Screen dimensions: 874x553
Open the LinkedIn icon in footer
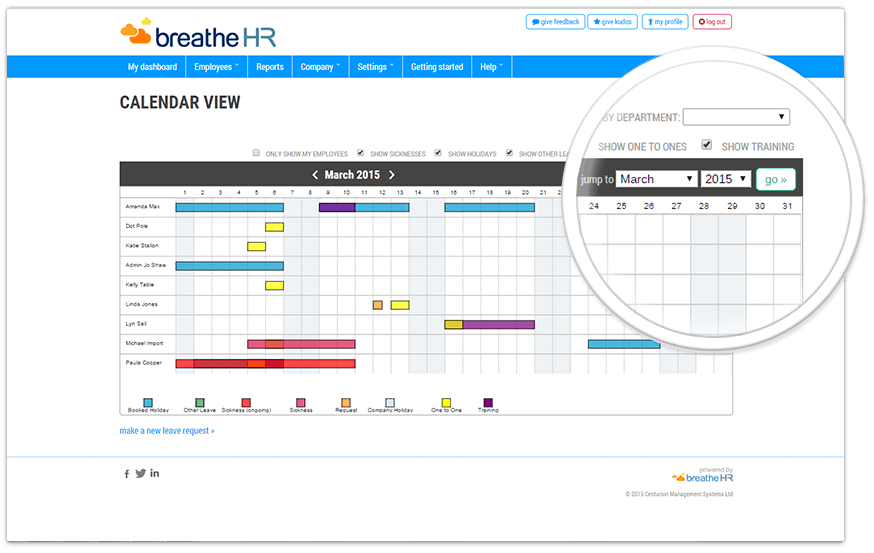[x=155, y=473]
